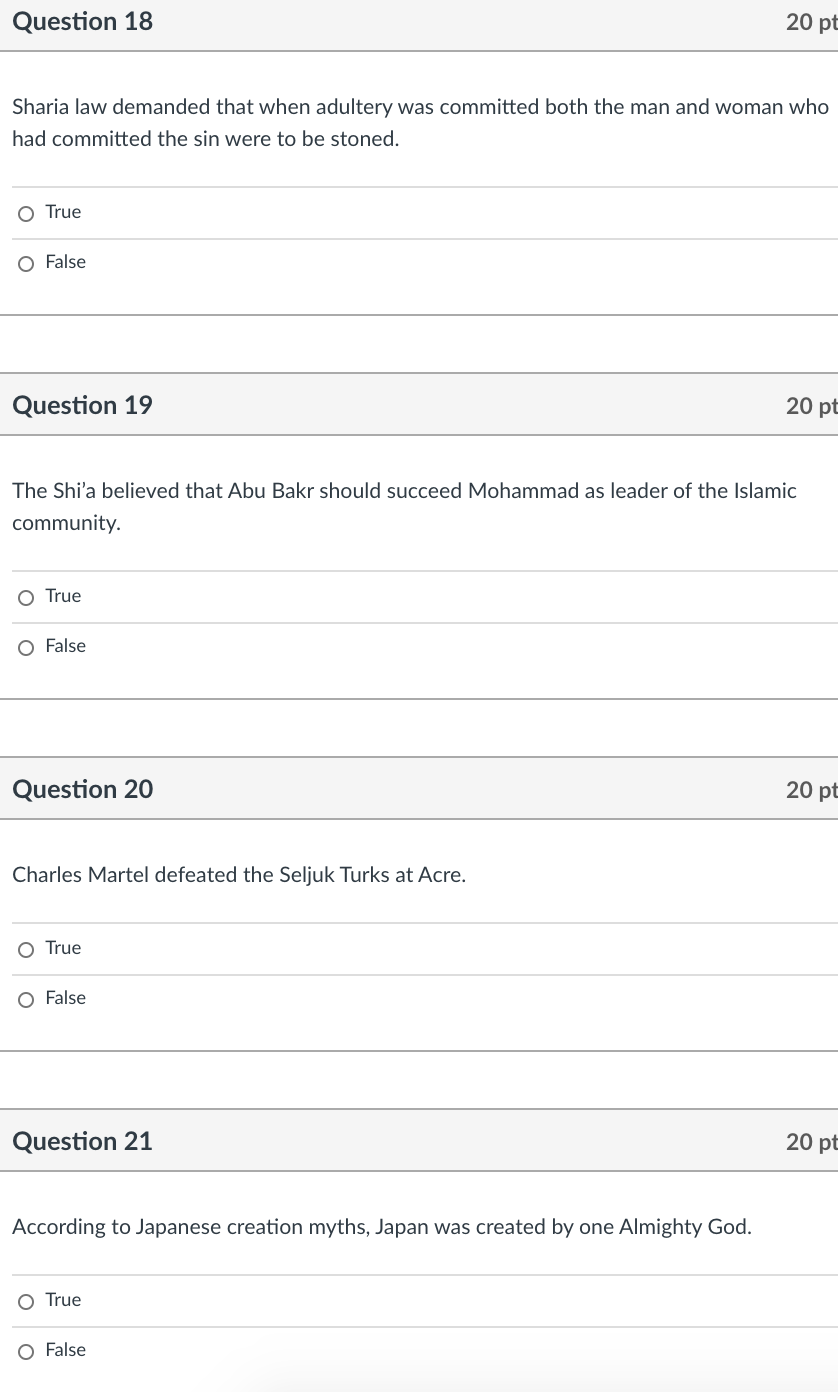Choose True radio for Question 19

point(26,597)
